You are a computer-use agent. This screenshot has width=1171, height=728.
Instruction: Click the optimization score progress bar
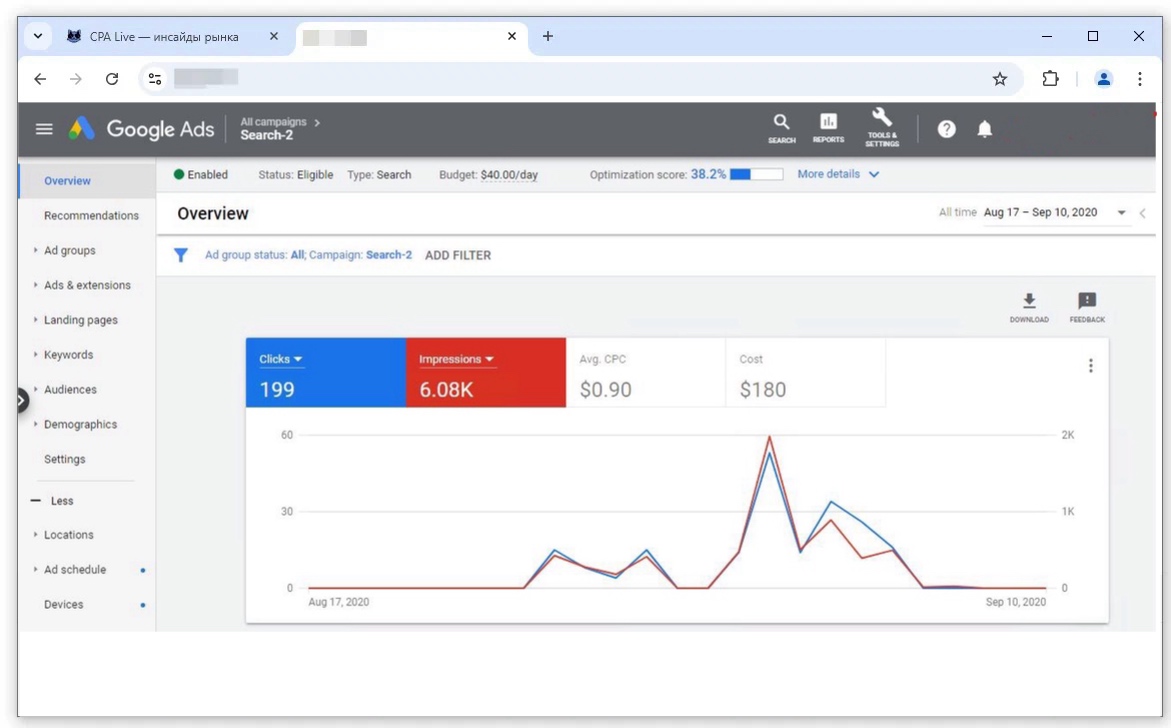click(757, 174)
